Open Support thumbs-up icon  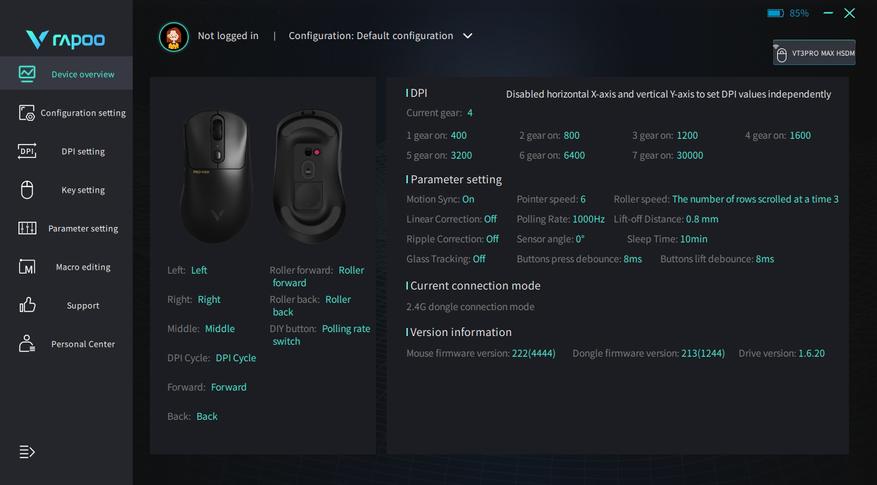pyautogui.click(x=27, y=305)
